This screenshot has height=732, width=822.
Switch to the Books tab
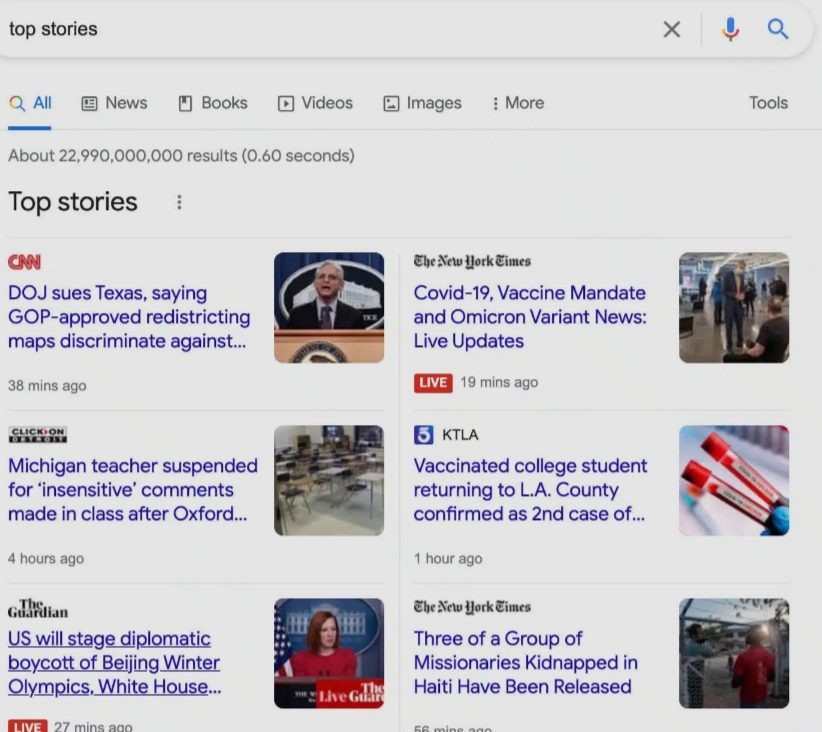tap(212, 103)
